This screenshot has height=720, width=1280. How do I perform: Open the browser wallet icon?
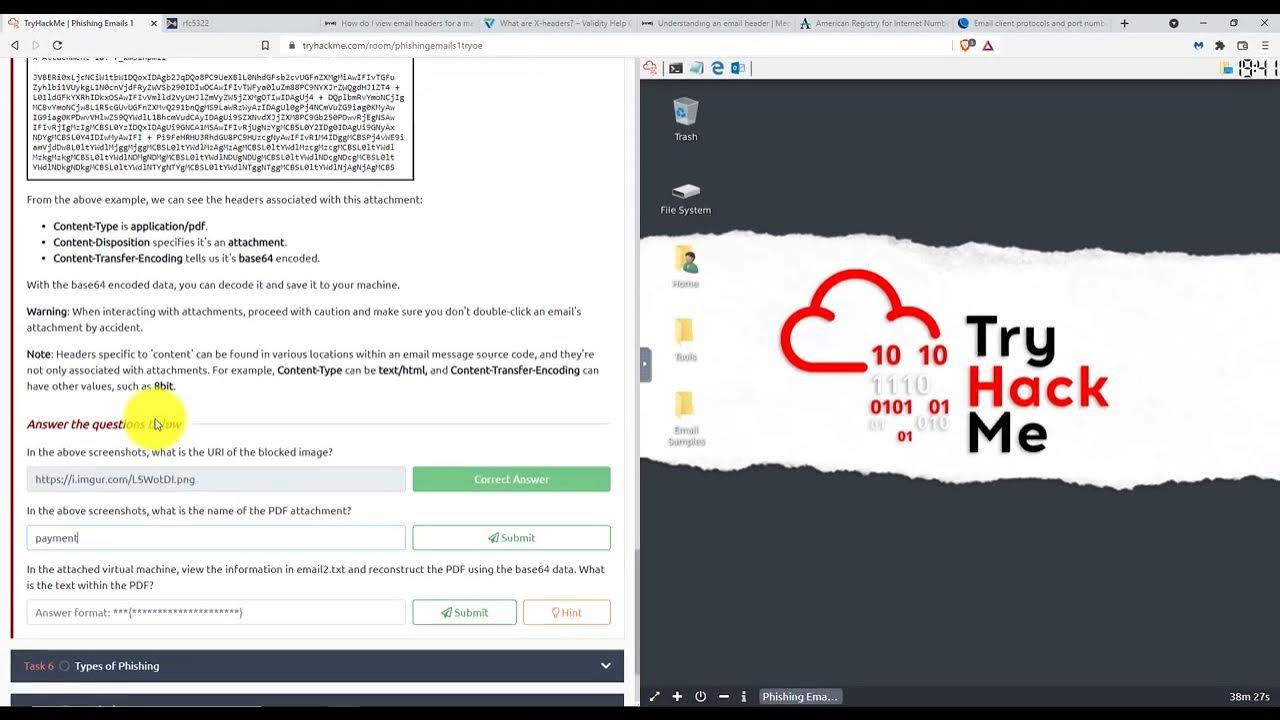pos(1243,45)
